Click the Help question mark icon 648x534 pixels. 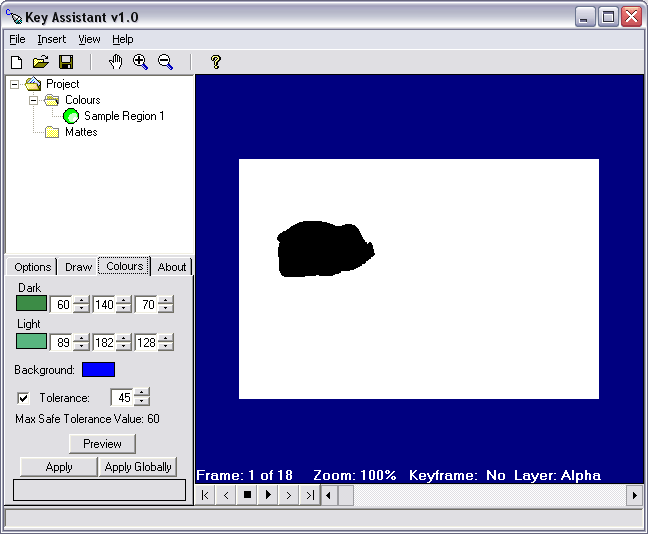pyautogui.click(x=215, y=62)
